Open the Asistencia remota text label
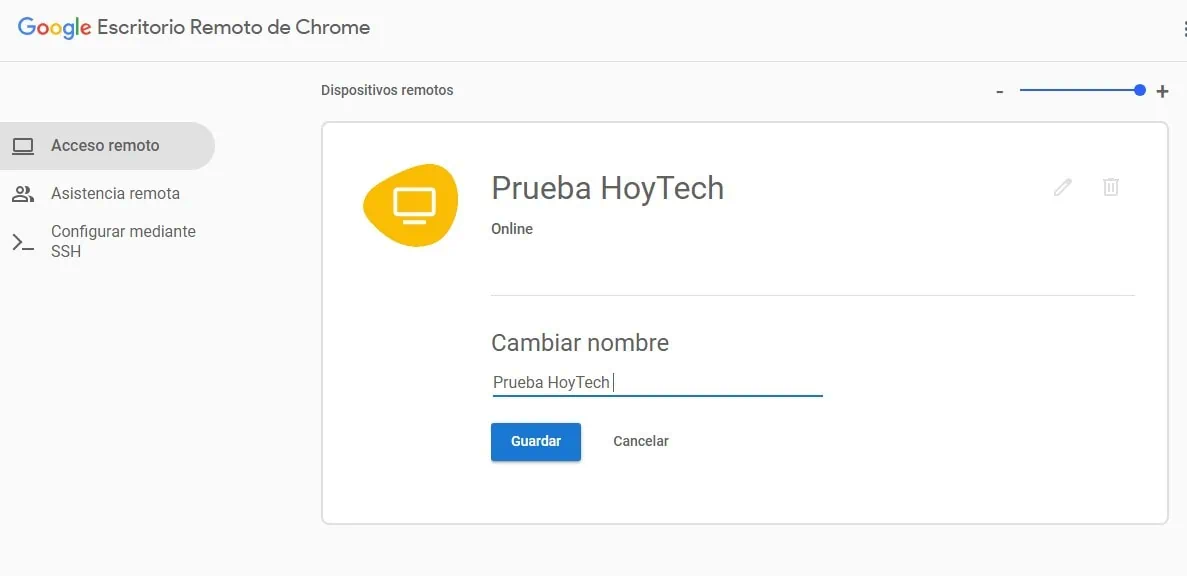The width and height of the screenshot is (1187, 576). pos(115,194)
